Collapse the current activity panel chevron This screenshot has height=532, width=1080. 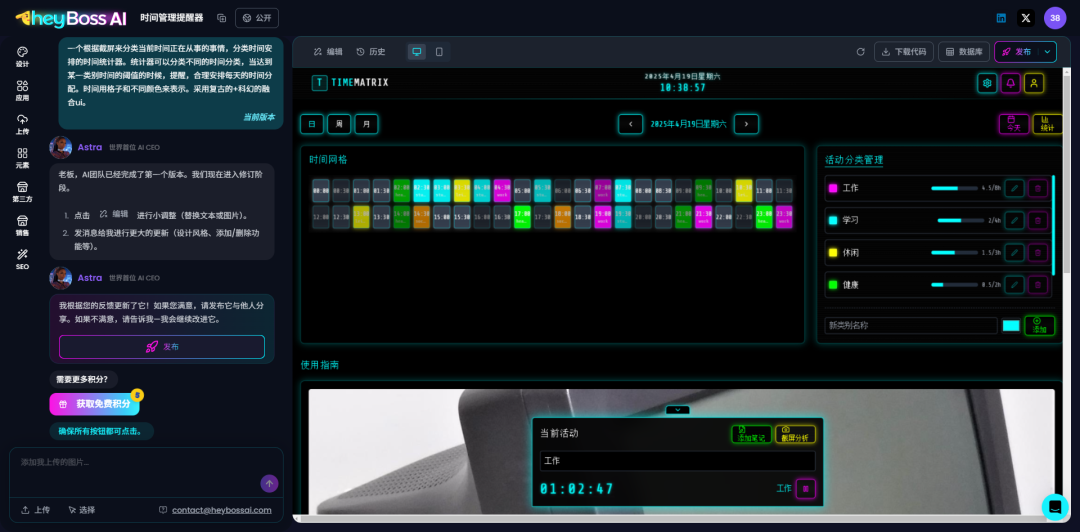[678, 409]
